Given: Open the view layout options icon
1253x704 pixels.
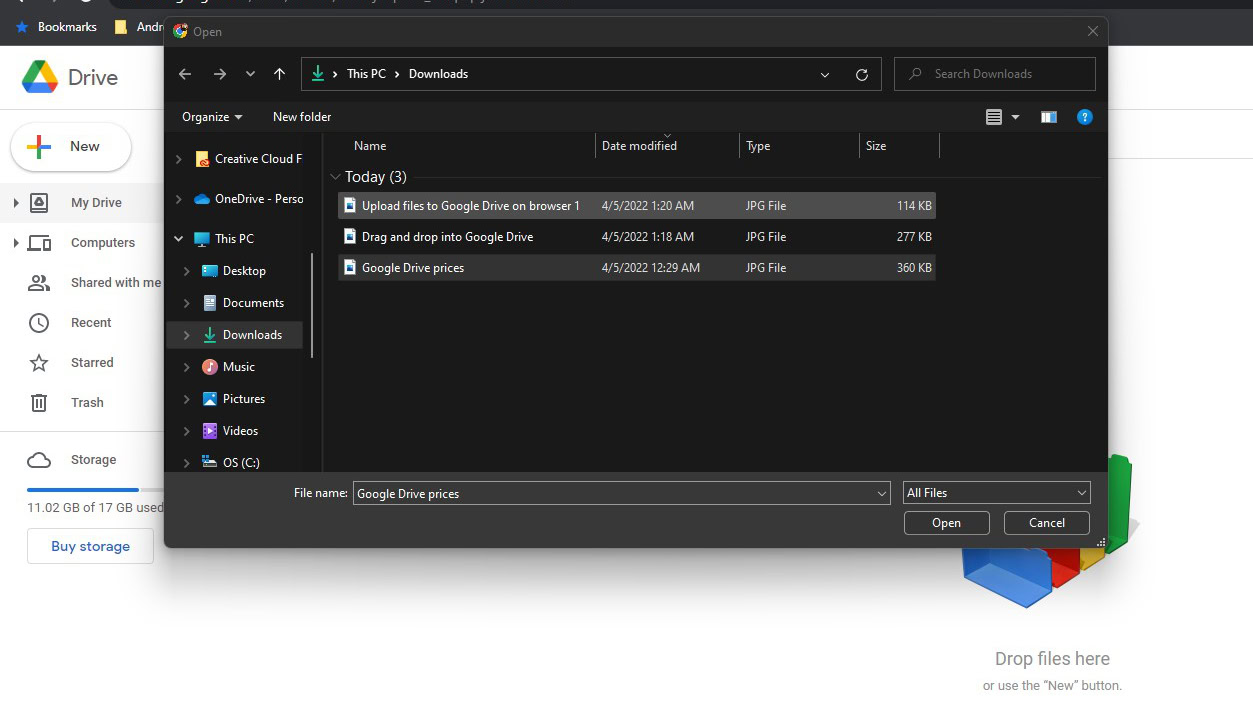Looking at the screenshot, I should [x=994, y=117].
